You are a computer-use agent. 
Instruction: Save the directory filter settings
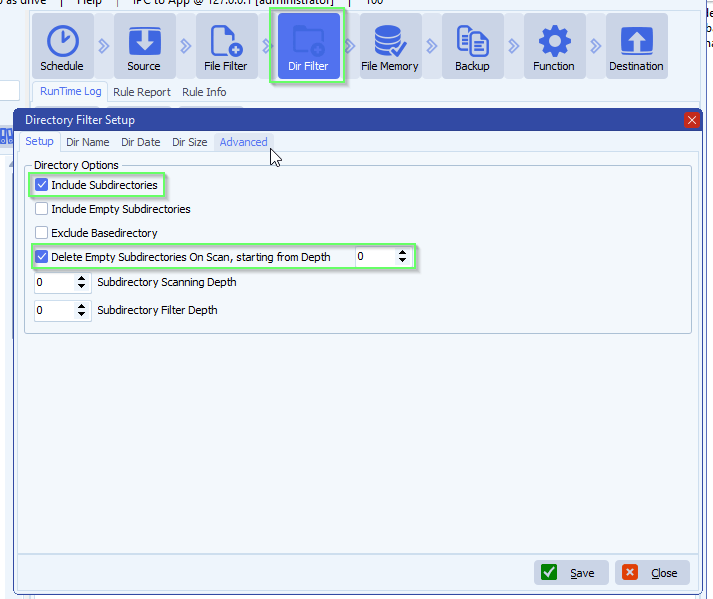[x=571, y=573]
